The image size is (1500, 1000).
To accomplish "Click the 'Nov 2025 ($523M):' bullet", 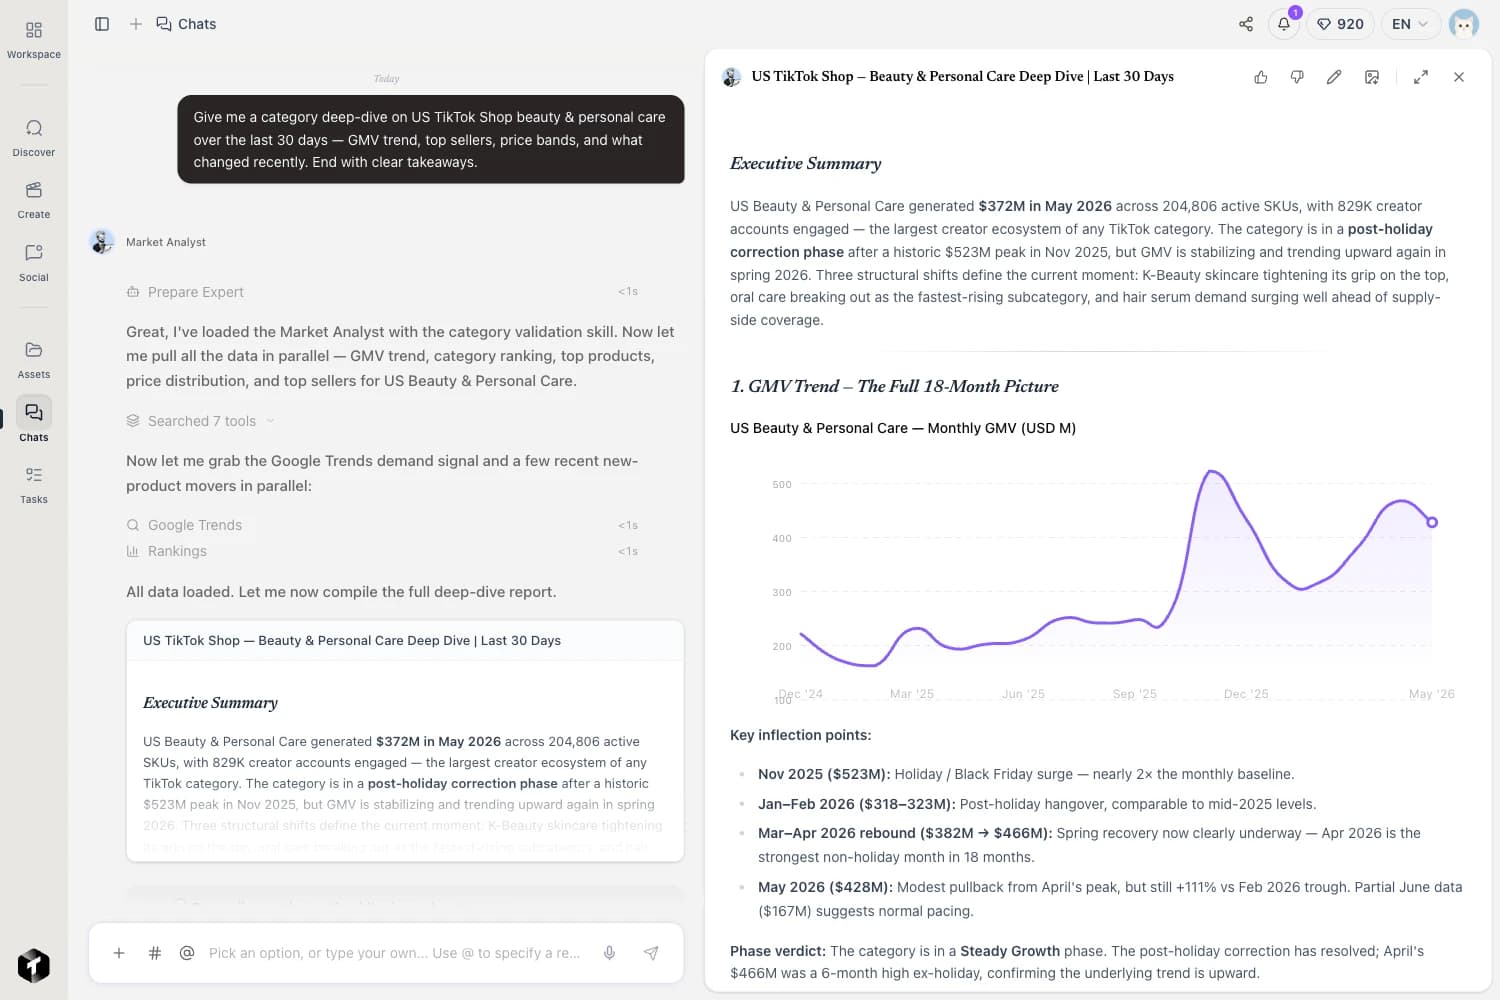I will tap(1026, 774).
